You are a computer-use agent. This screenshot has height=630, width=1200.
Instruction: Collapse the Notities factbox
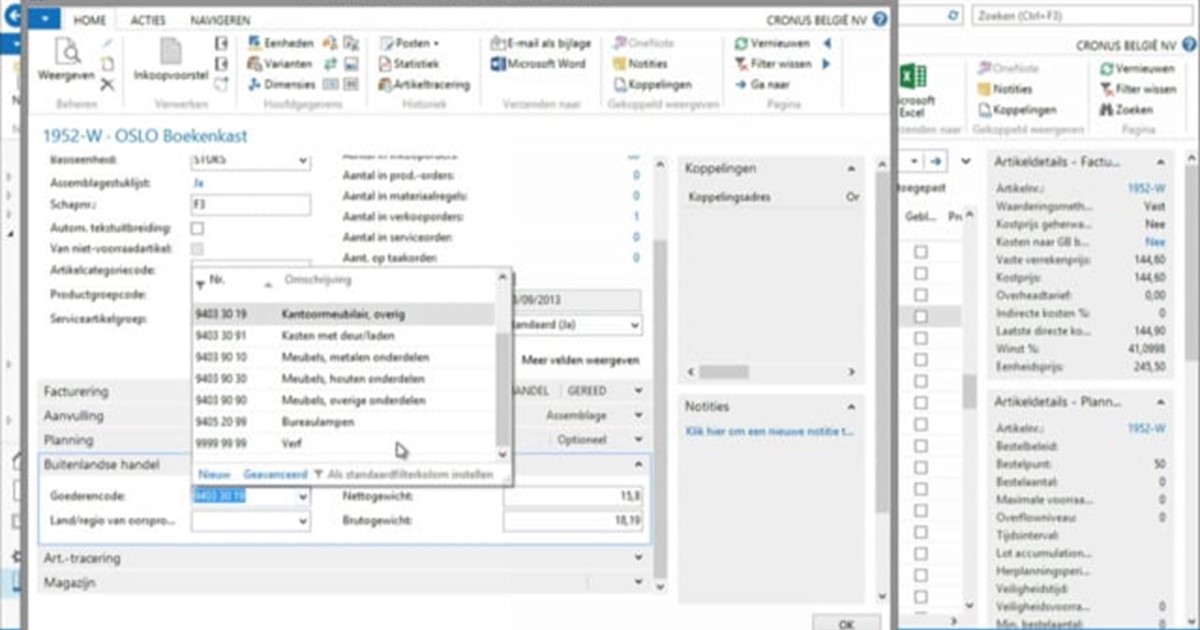851,407
